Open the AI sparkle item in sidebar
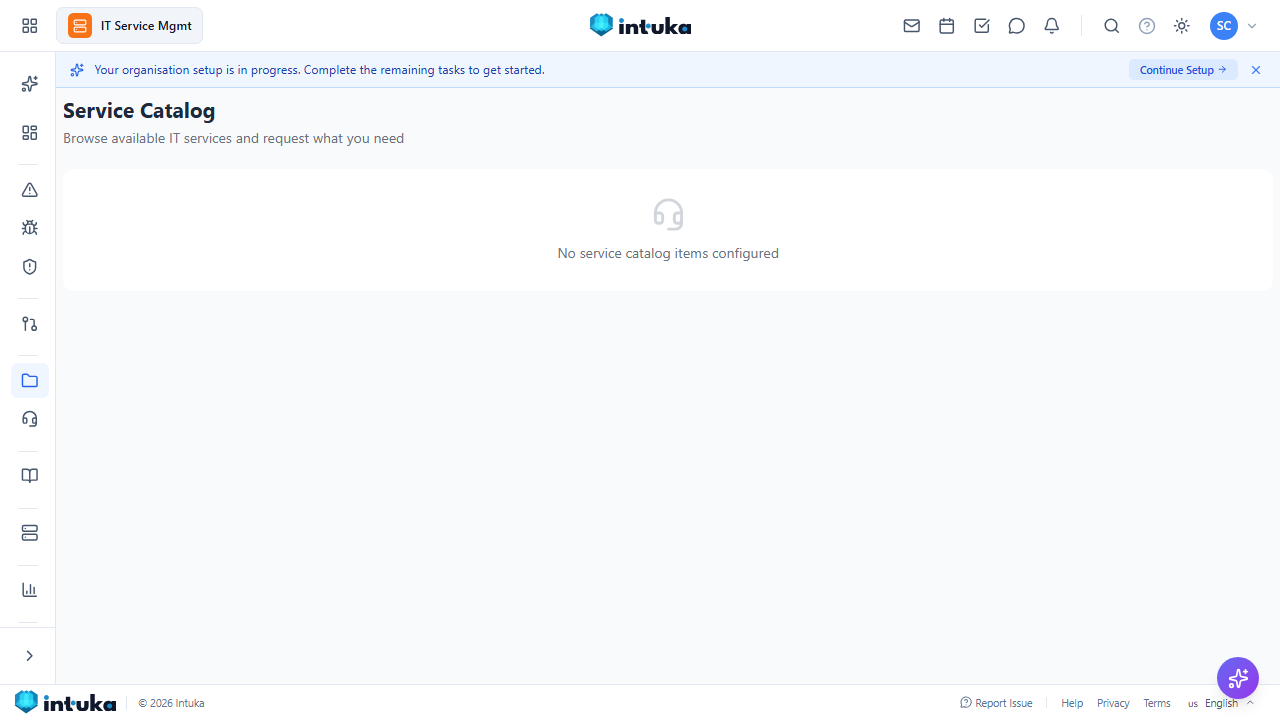The width and height of the screenshot is (1280, 720). (x=30, y=84)
